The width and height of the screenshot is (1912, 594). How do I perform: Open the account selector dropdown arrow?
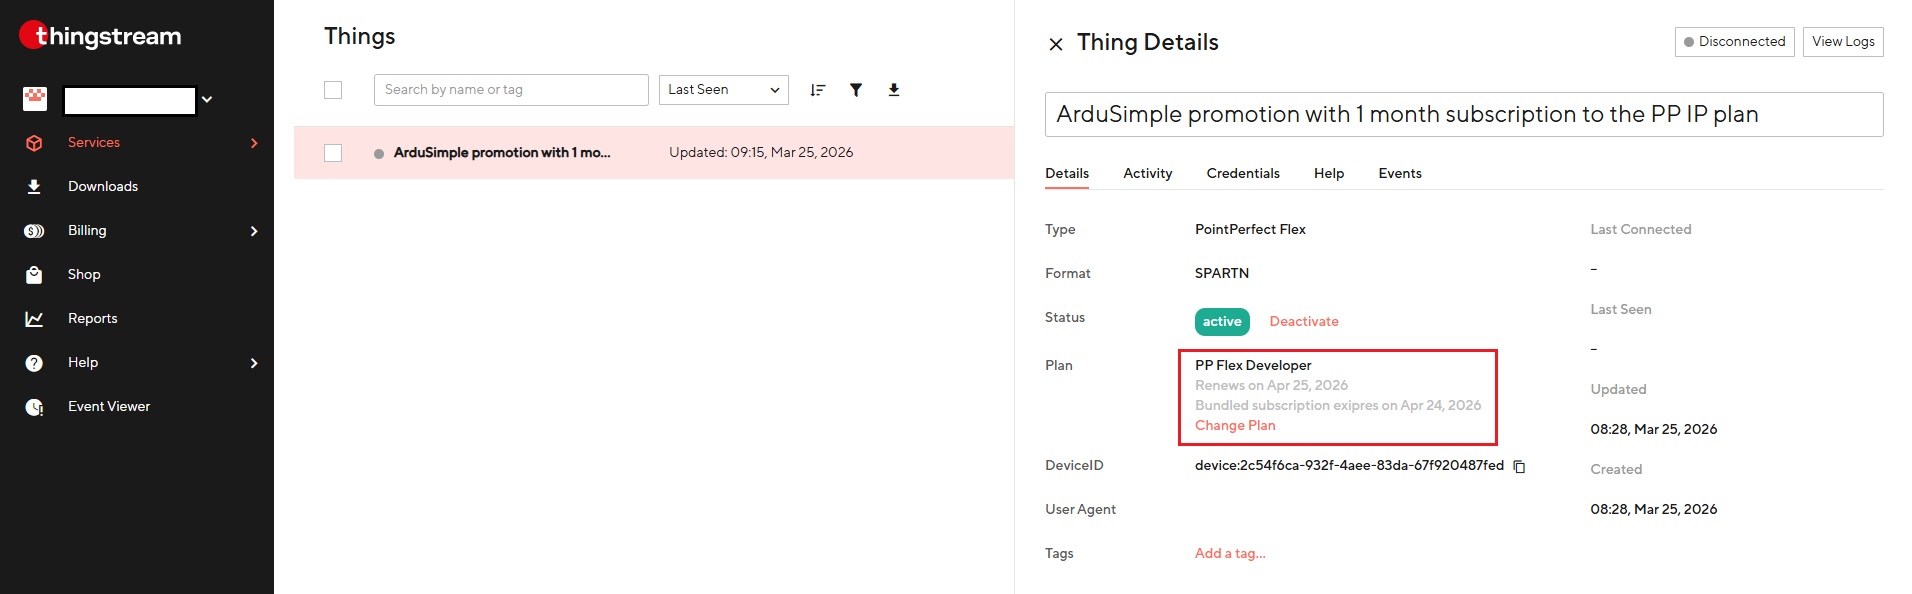coord(207,100)
